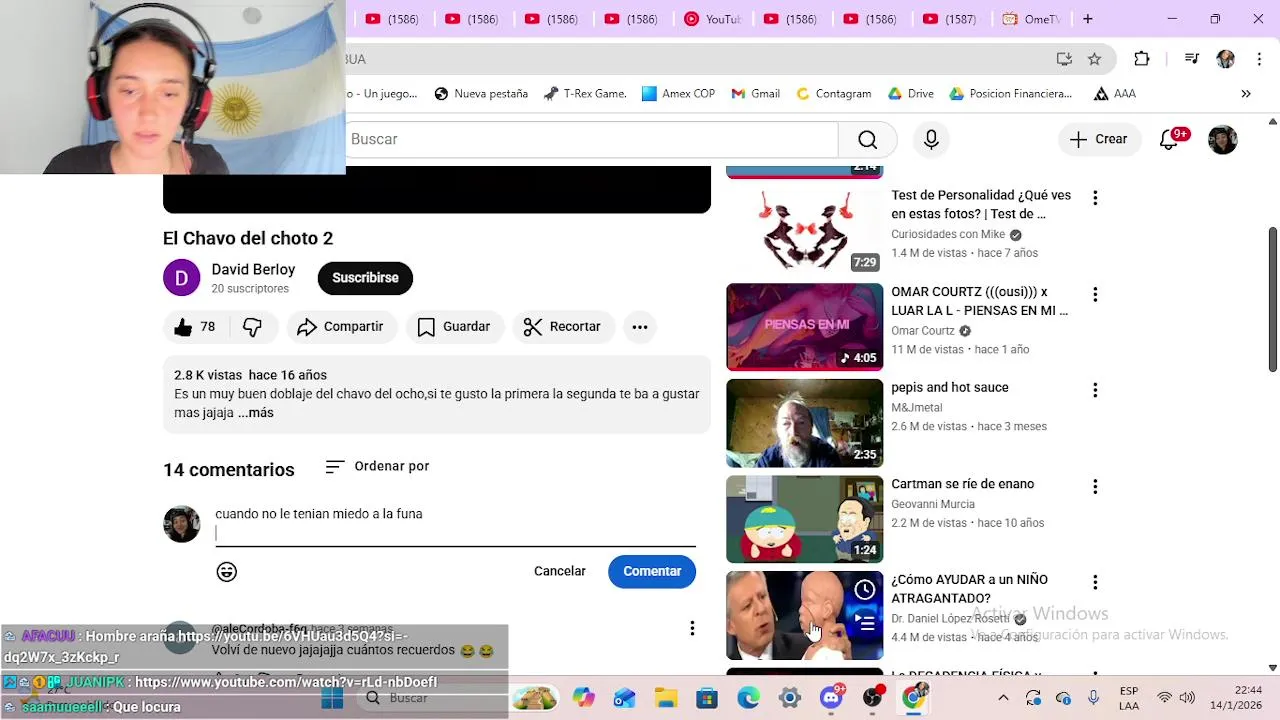Show hidden system tray icons chevron
The height and width of the screenshot is (720, 1280).
click(x=1003, y=698)
